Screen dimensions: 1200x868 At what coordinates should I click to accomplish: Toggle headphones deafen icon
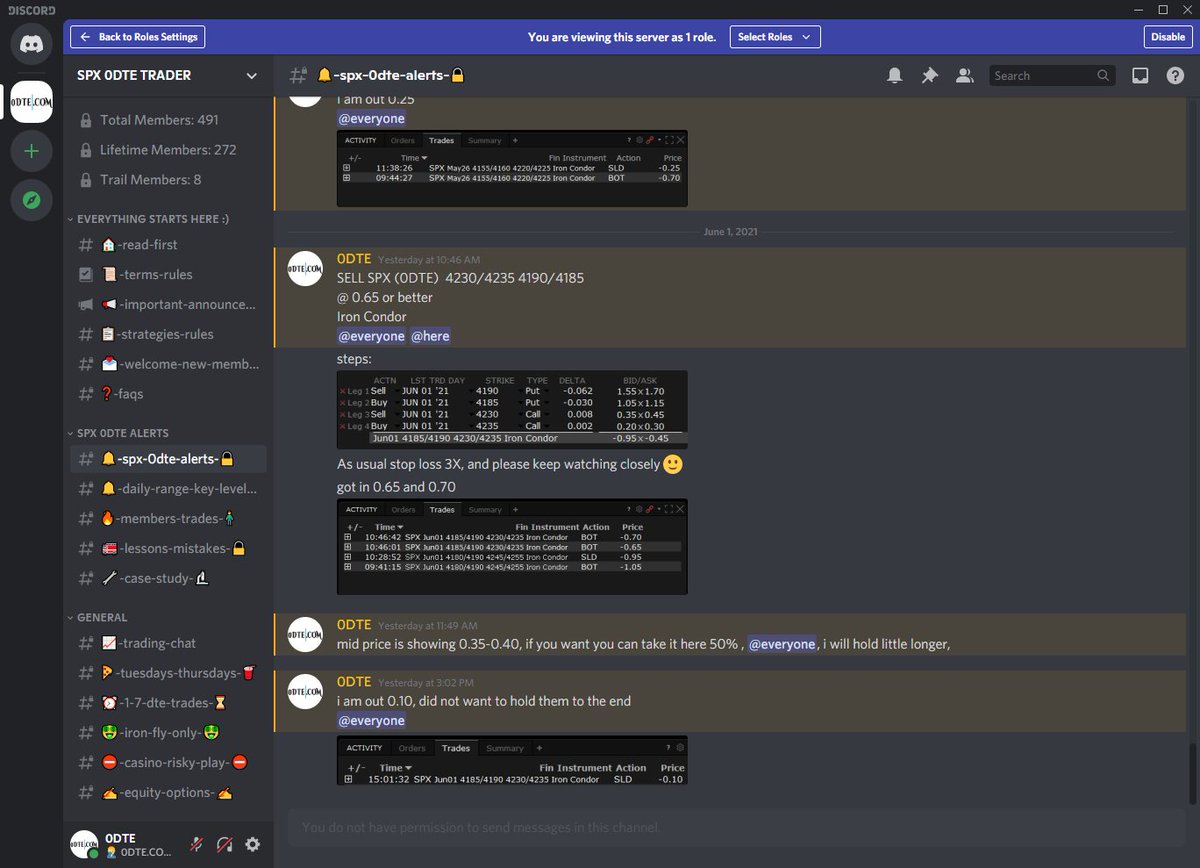[224, 844]
